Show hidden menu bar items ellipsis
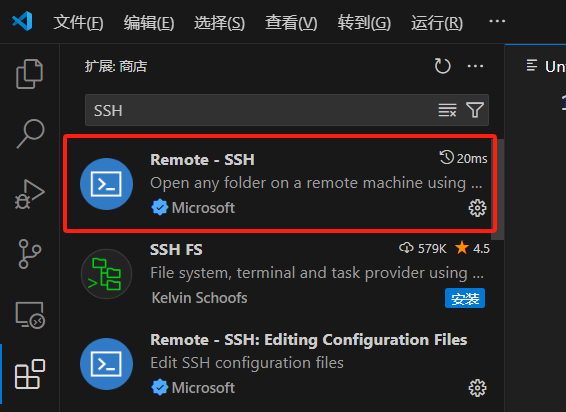This screenshot has height=412, width=566. click(x=497, y=21)
